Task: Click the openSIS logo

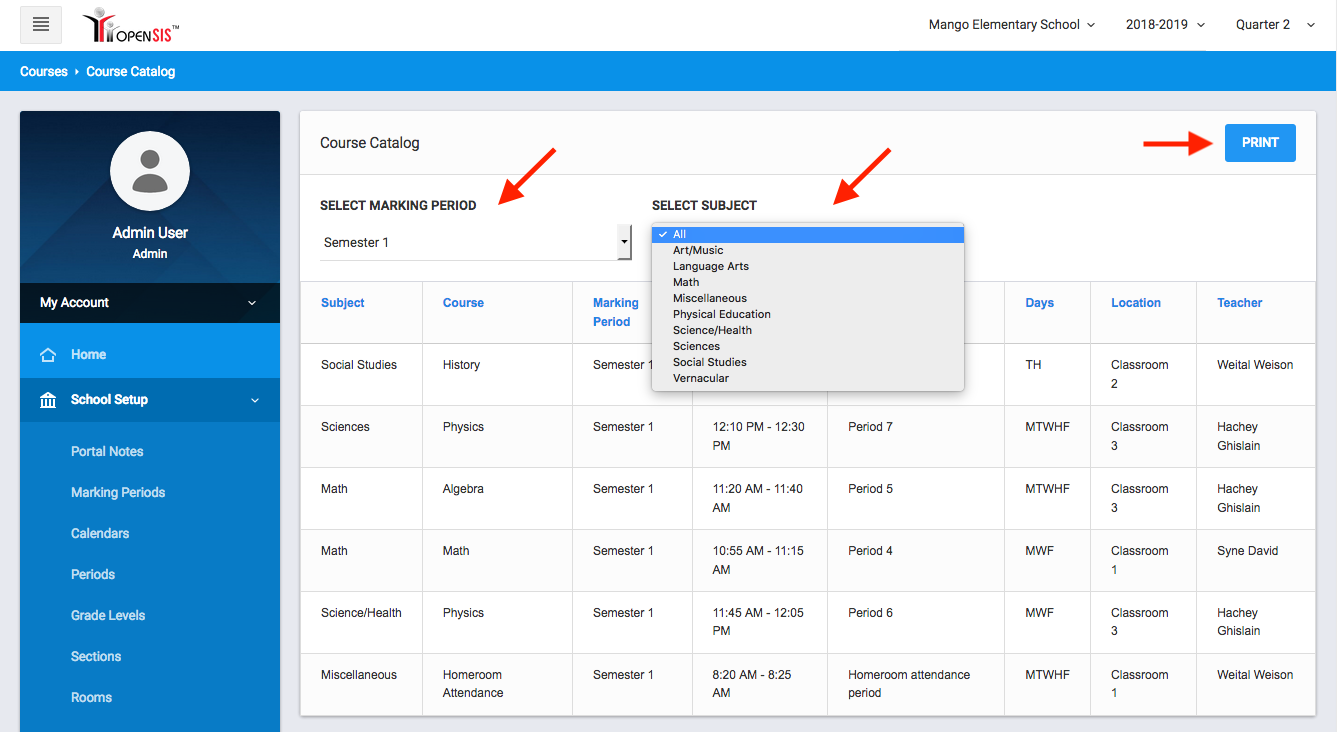Action: pyautogui.click(x=131, y=26)
